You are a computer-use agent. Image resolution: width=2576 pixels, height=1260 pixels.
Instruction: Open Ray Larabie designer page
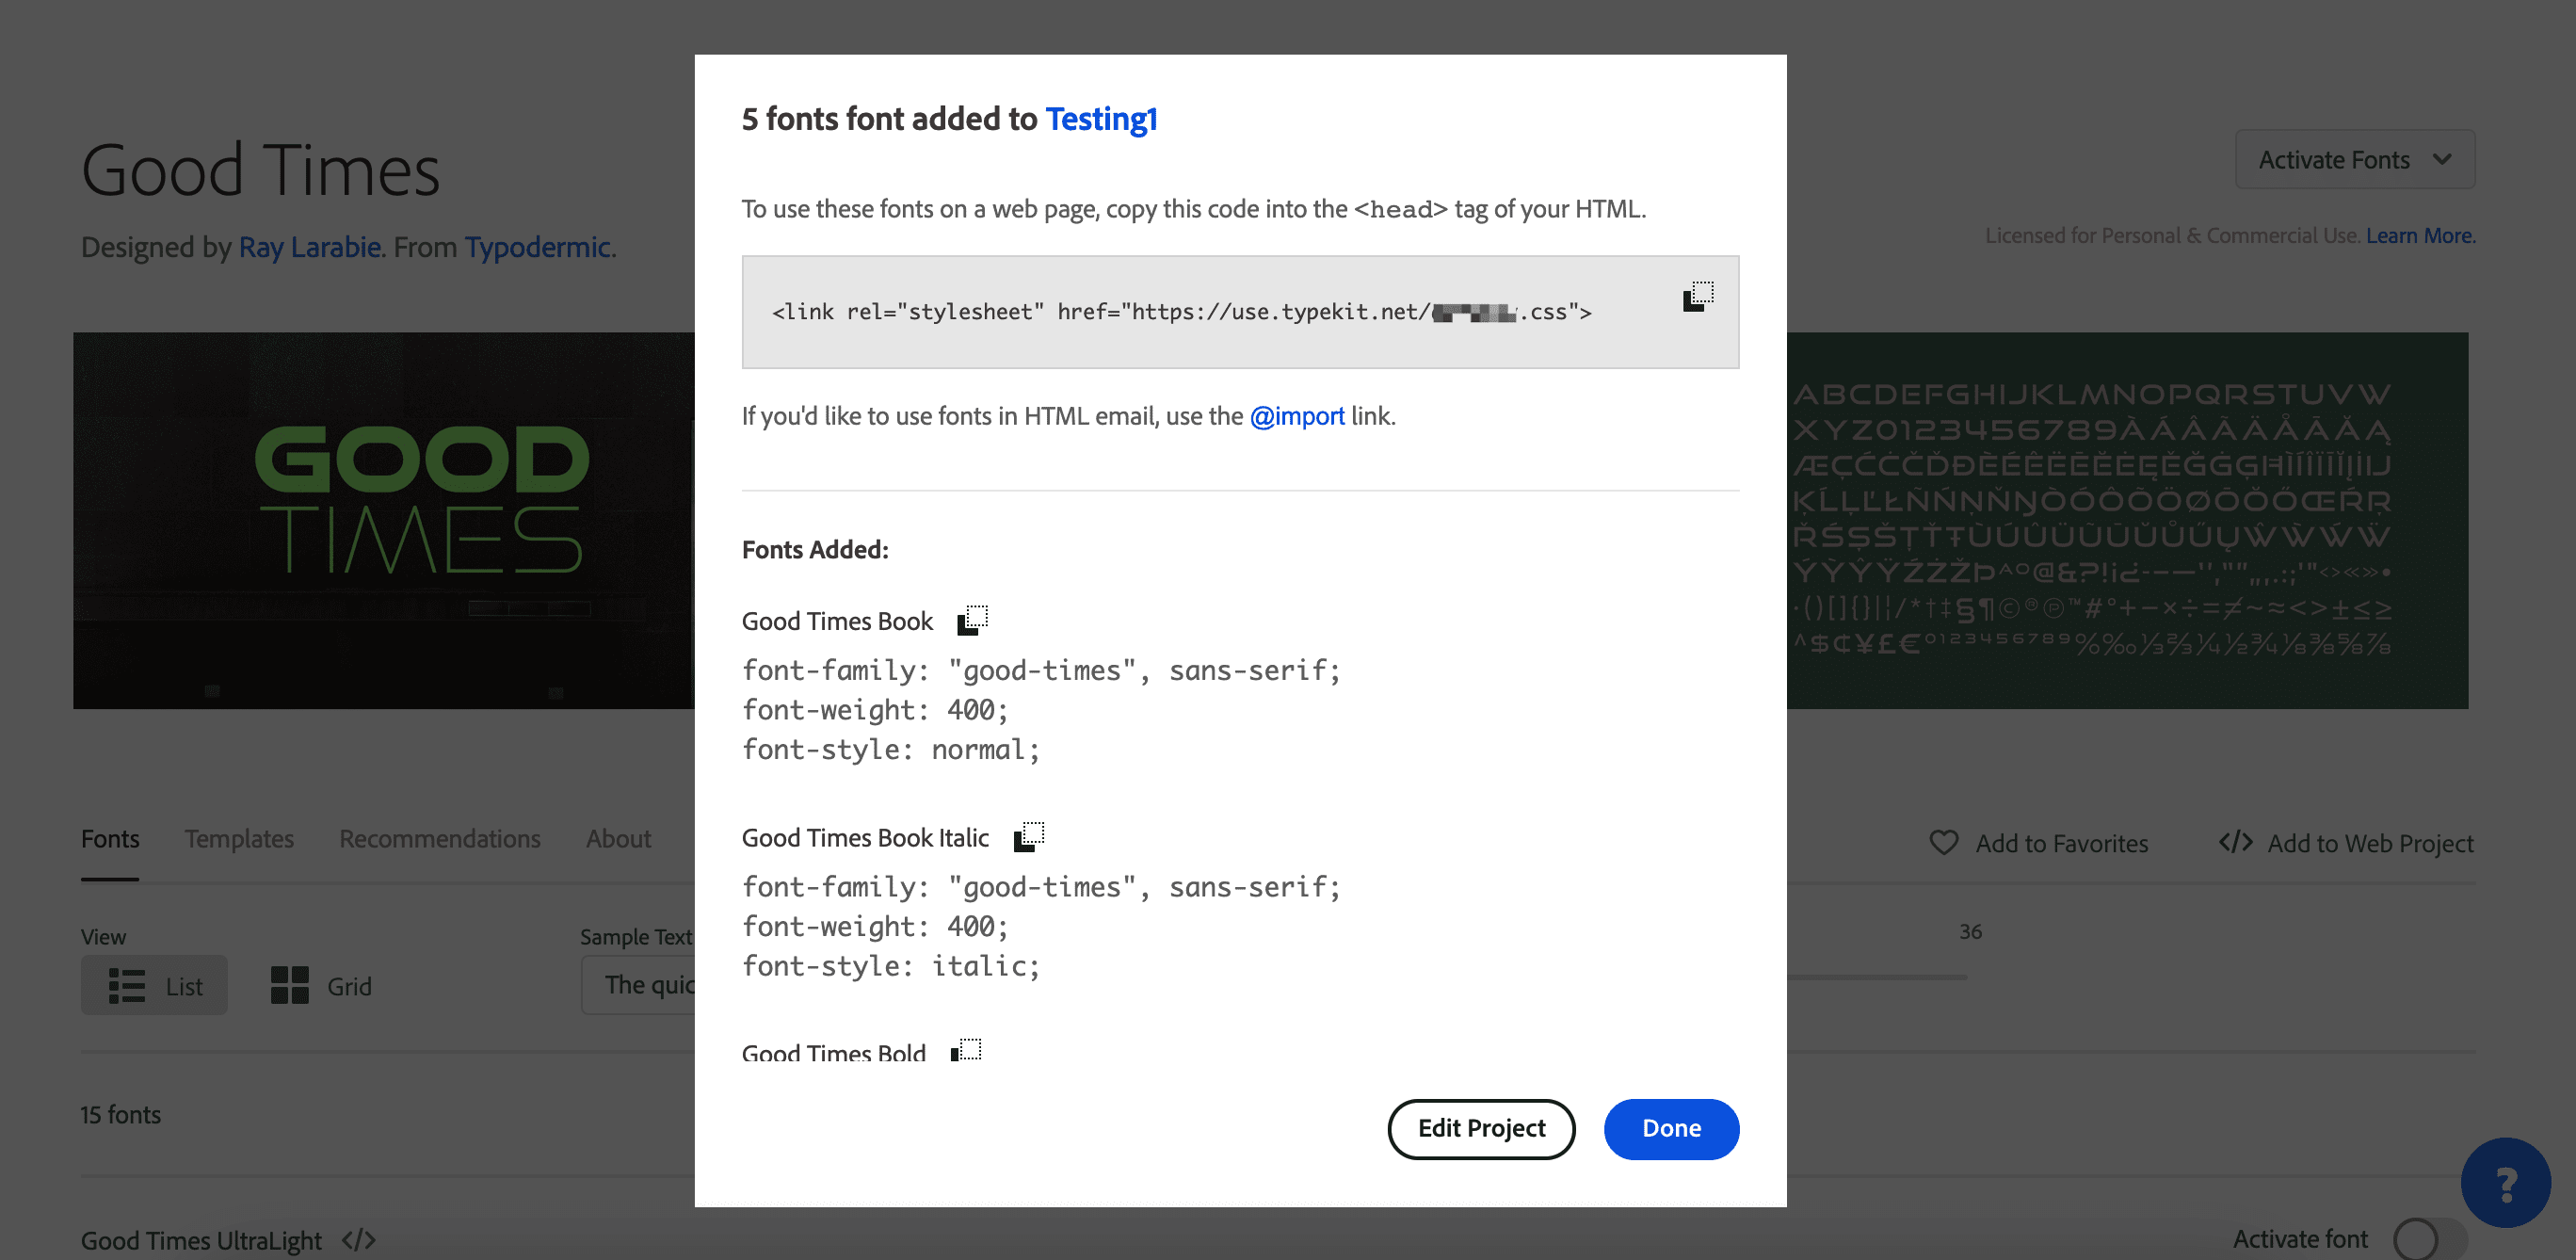(x=309, y=247)
